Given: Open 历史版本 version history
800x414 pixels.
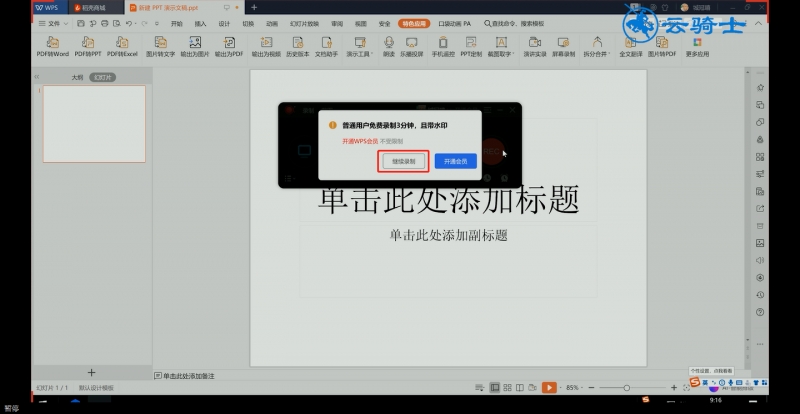Looking at the screenshot, I should click(x=297, y=46).
